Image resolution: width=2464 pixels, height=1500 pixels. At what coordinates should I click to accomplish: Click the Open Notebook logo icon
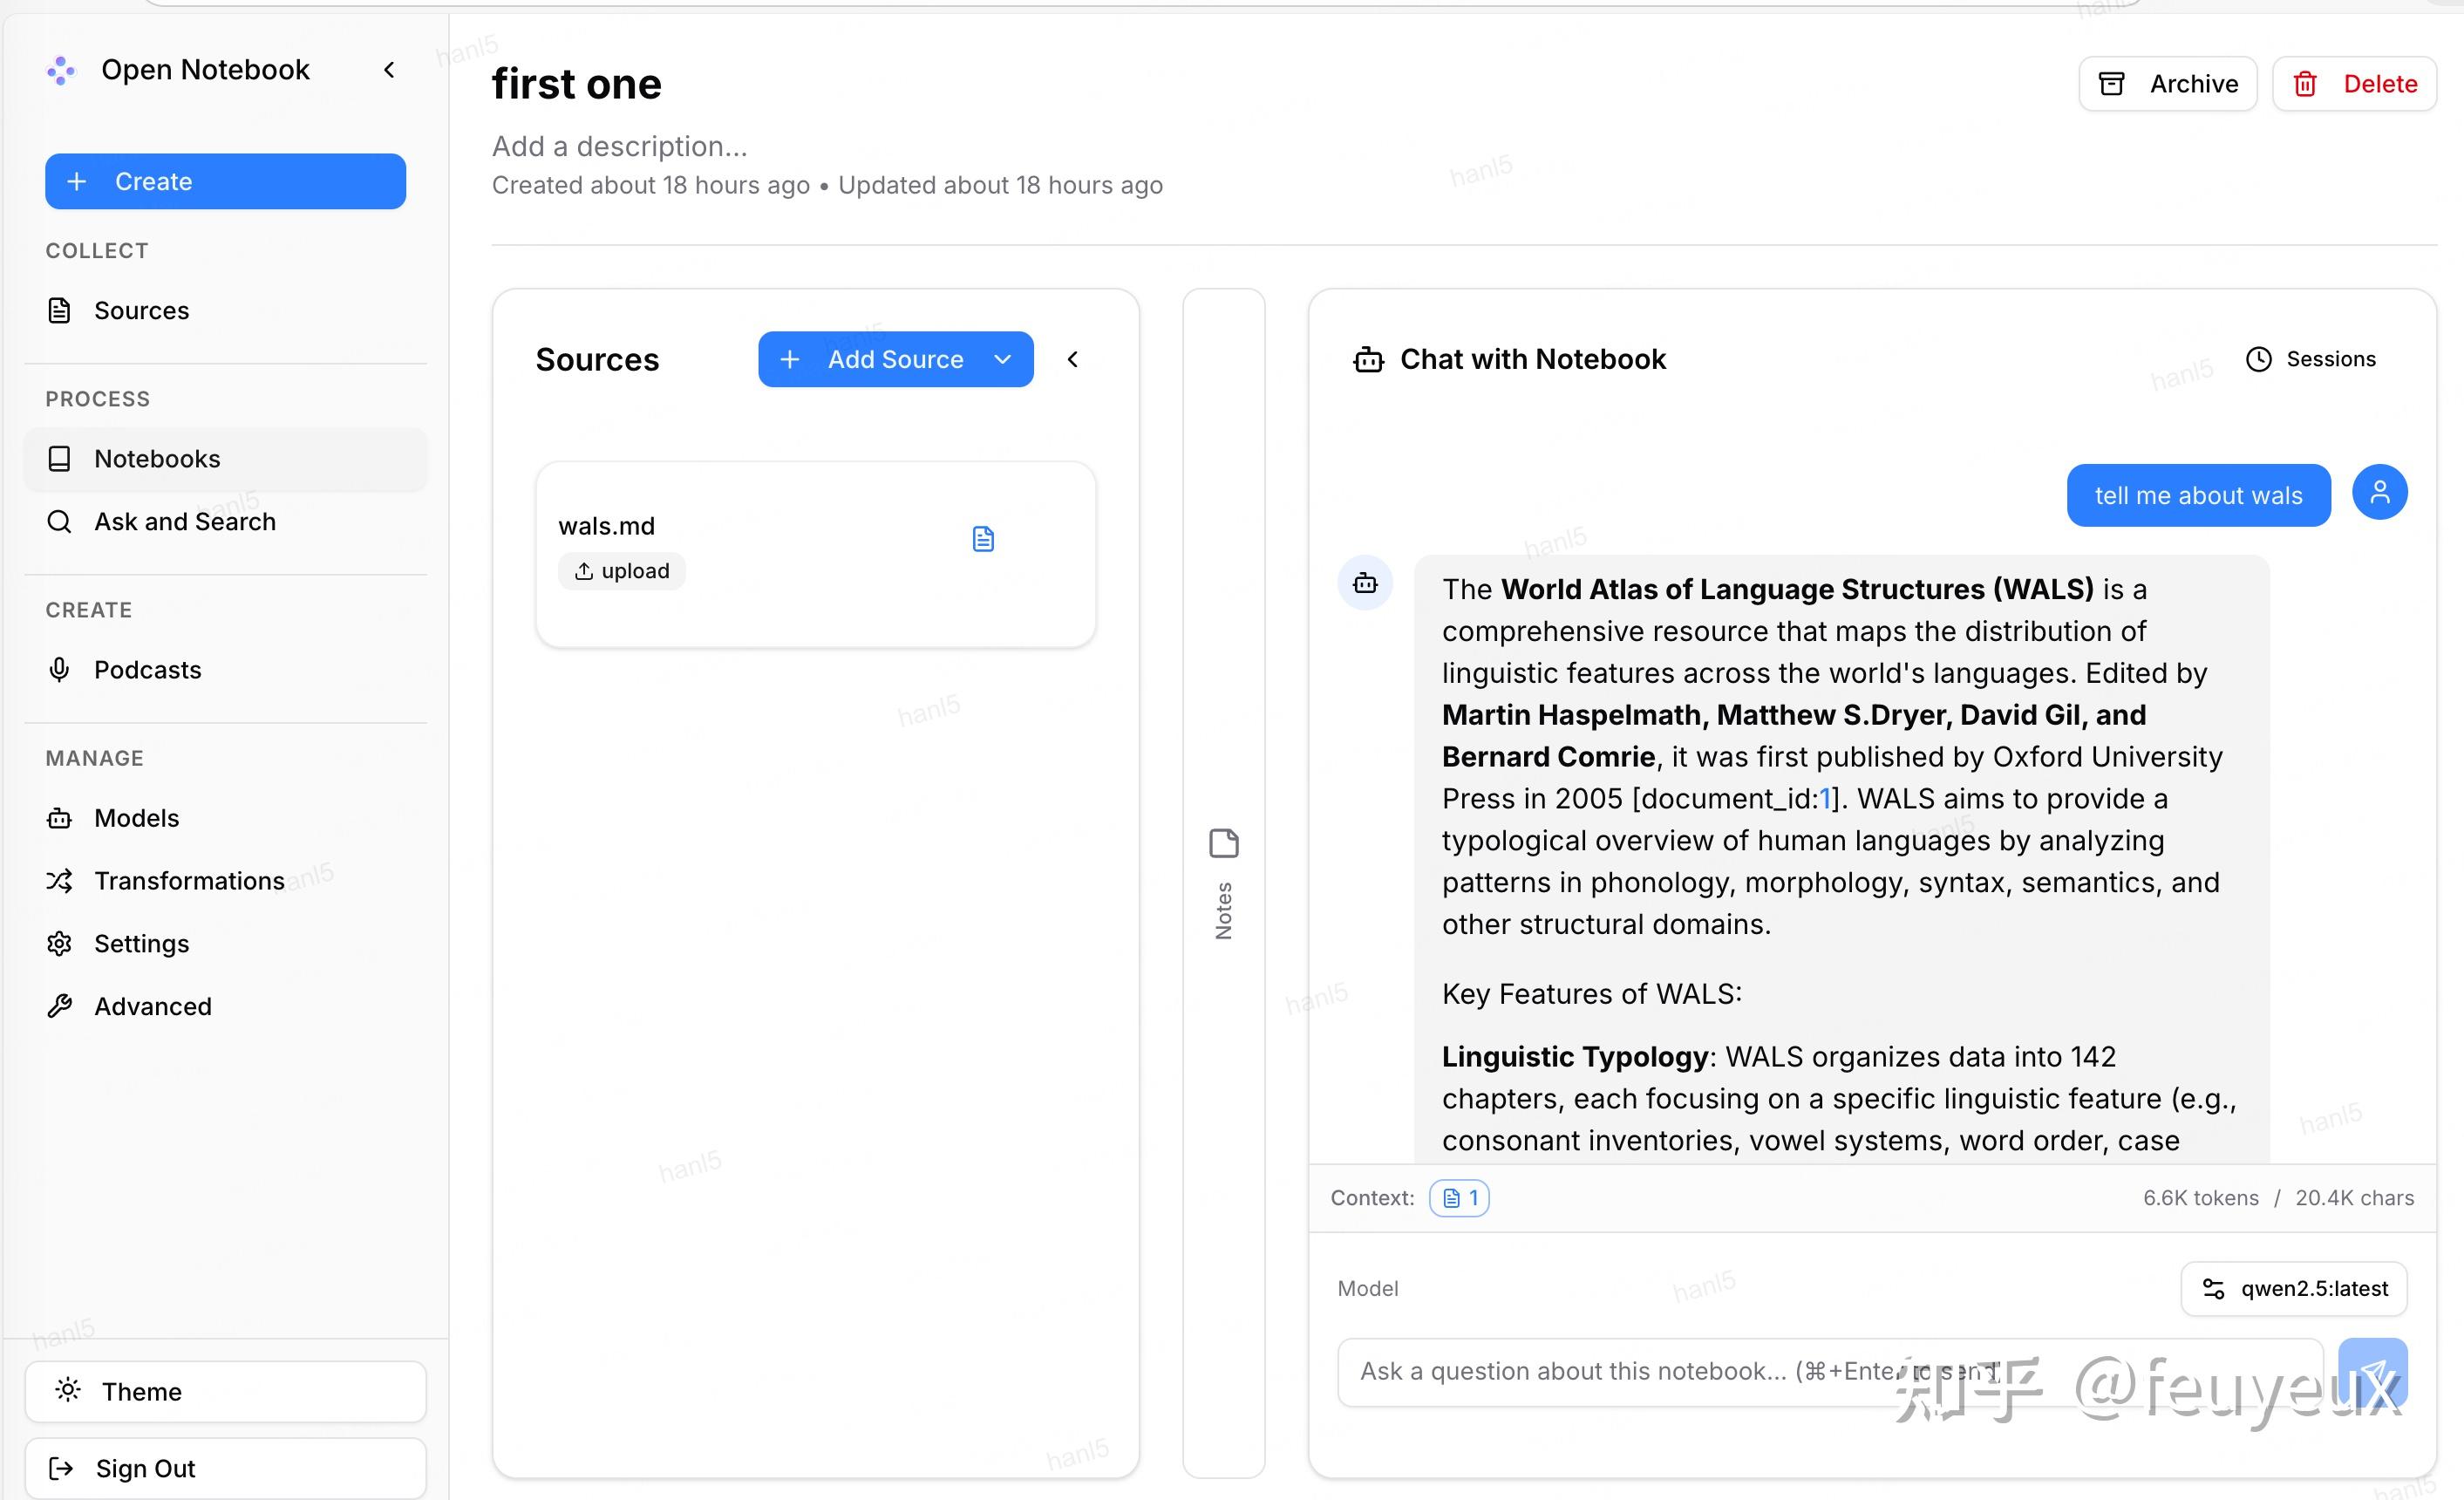(61, 70)
